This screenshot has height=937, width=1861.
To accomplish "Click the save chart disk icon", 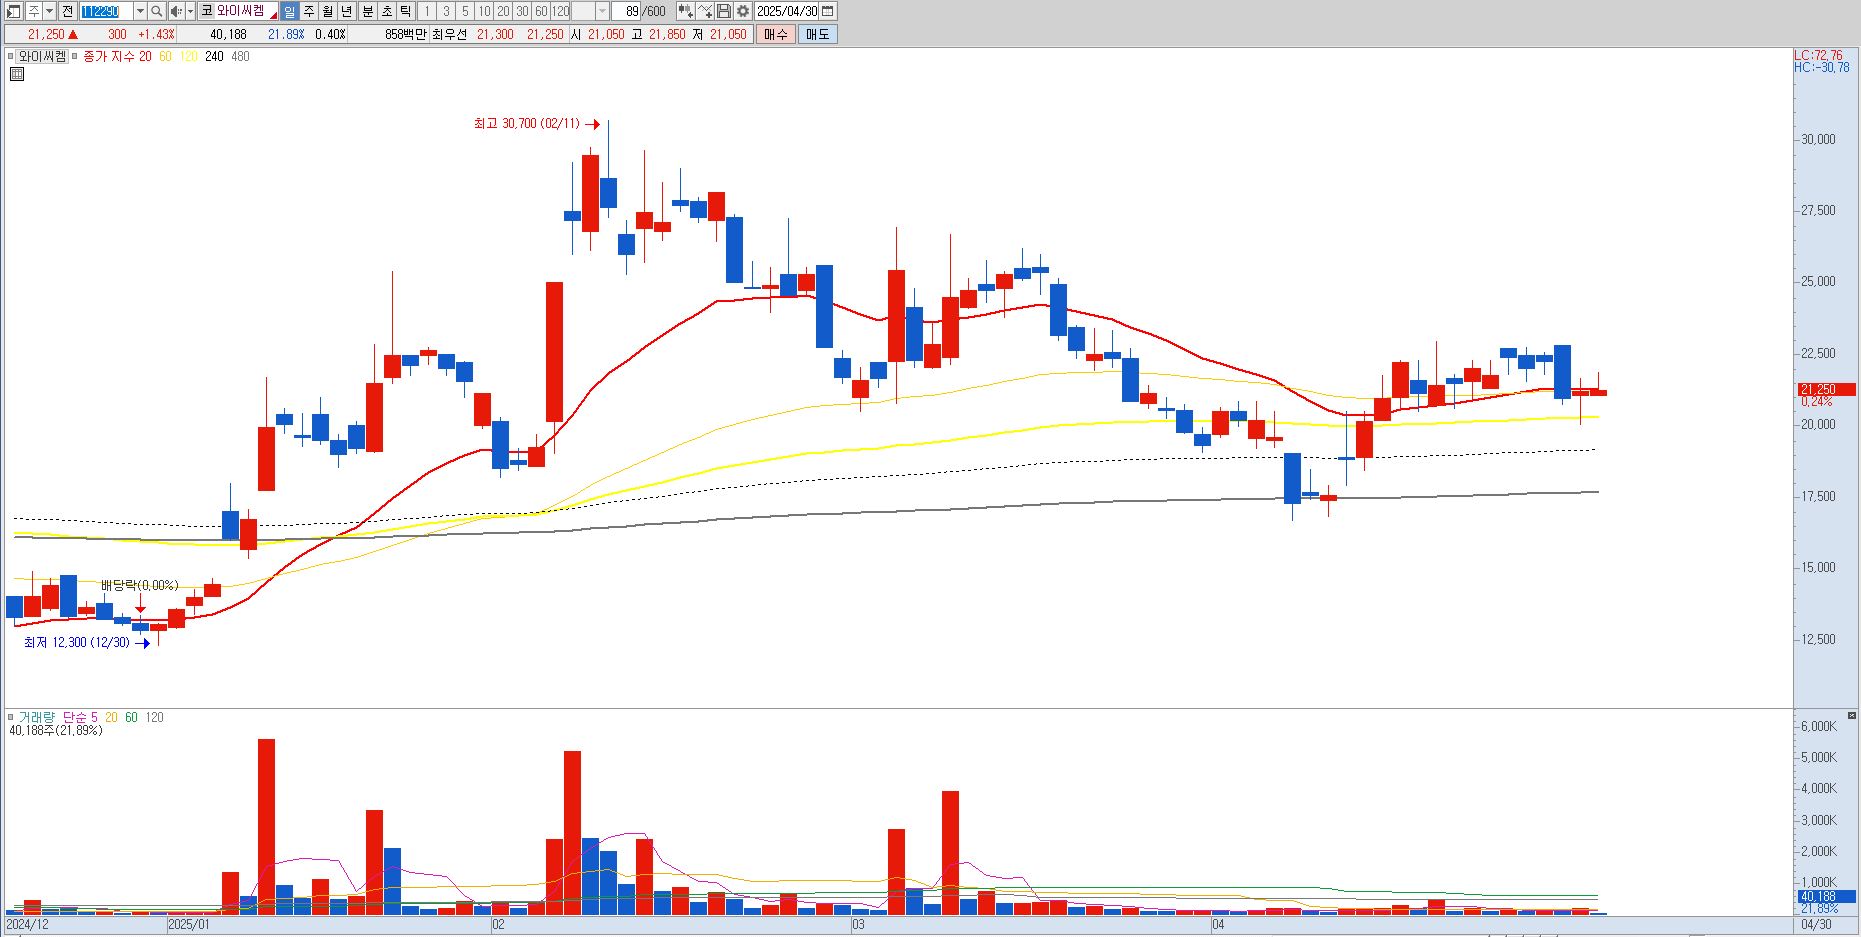I will tap(724, 11).
